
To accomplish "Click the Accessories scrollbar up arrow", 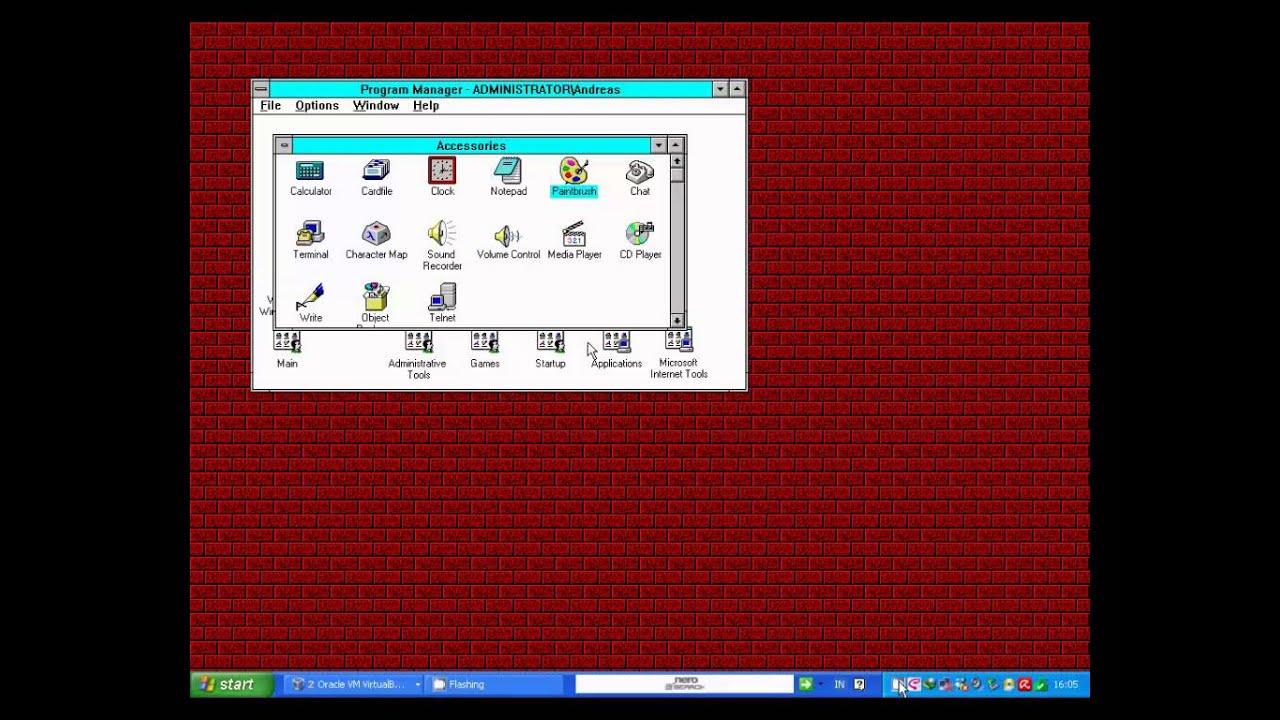I will pyautogui.click(x=678, y=161).
